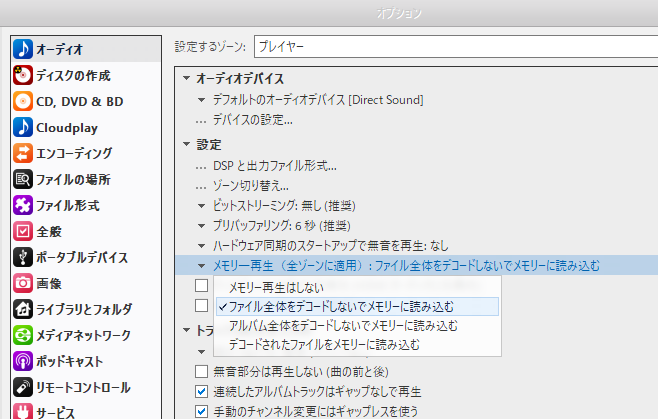
Task: Open the プリバッファリング dropdown arrow
Action: 201,226
